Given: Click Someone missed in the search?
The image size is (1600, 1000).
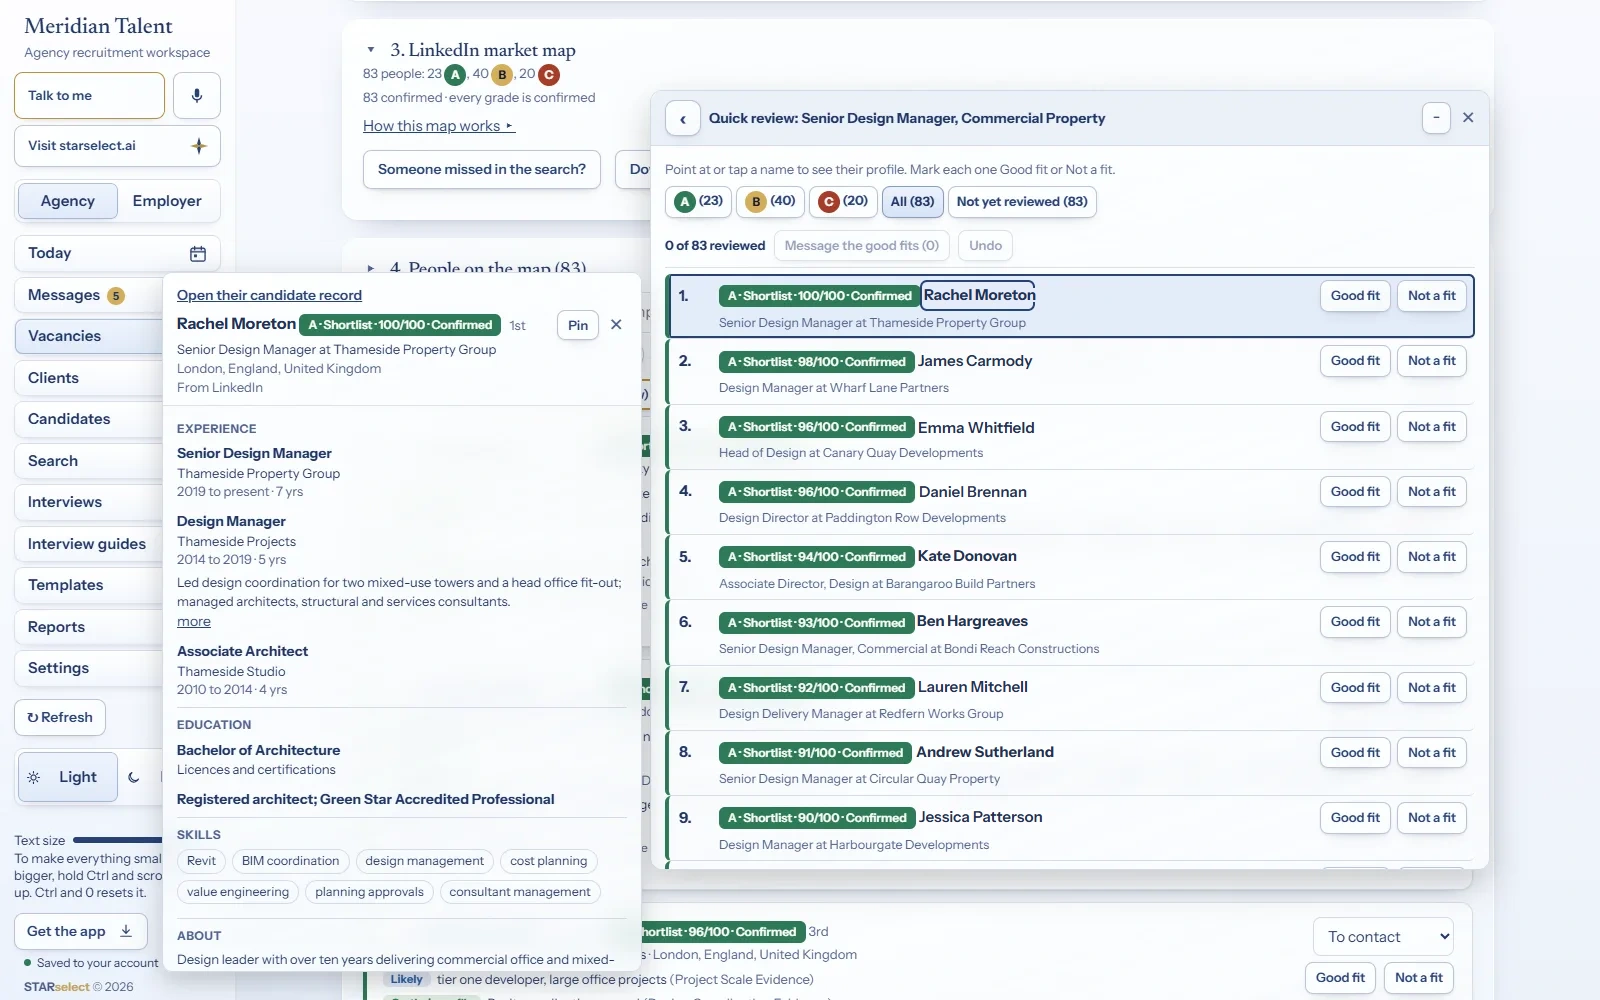Looking at the screenshot, I should (x=482, y=170).
